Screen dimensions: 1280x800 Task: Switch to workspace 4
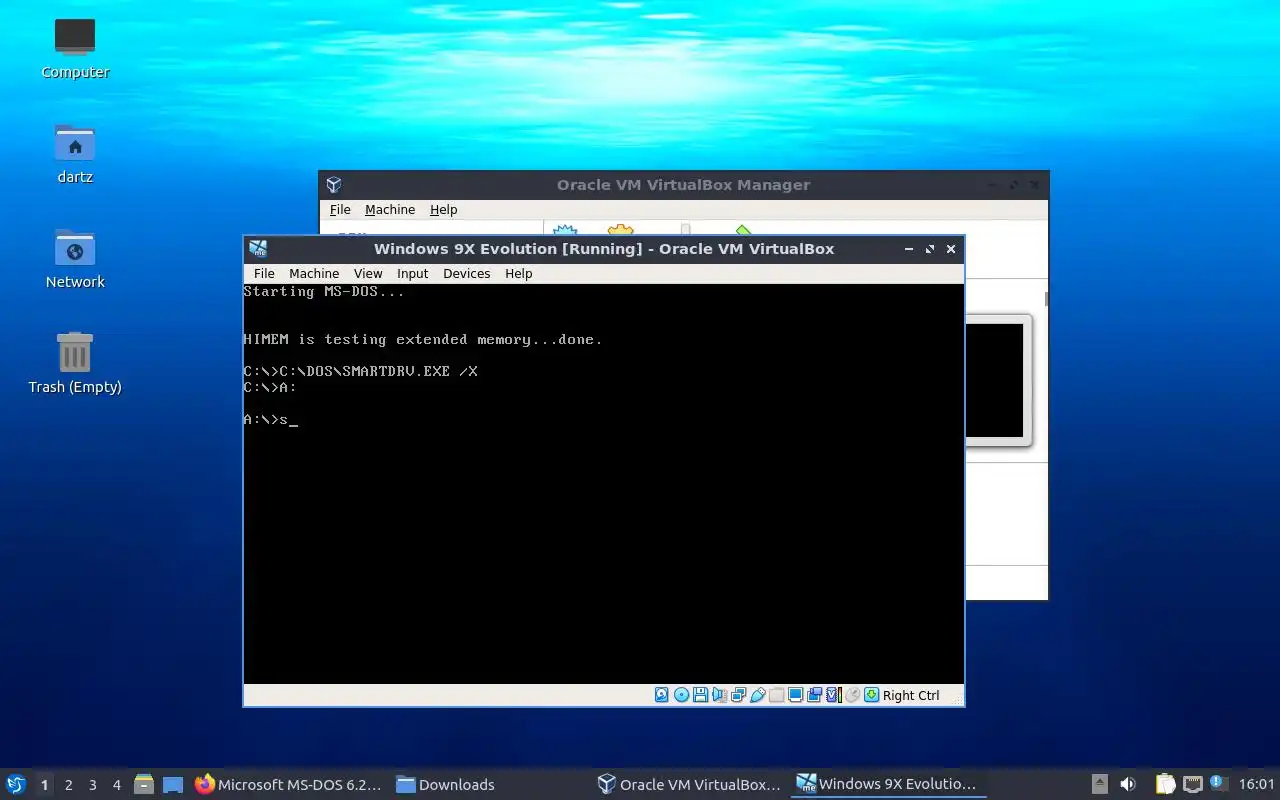pyautogui.click(x=116, y=785)
